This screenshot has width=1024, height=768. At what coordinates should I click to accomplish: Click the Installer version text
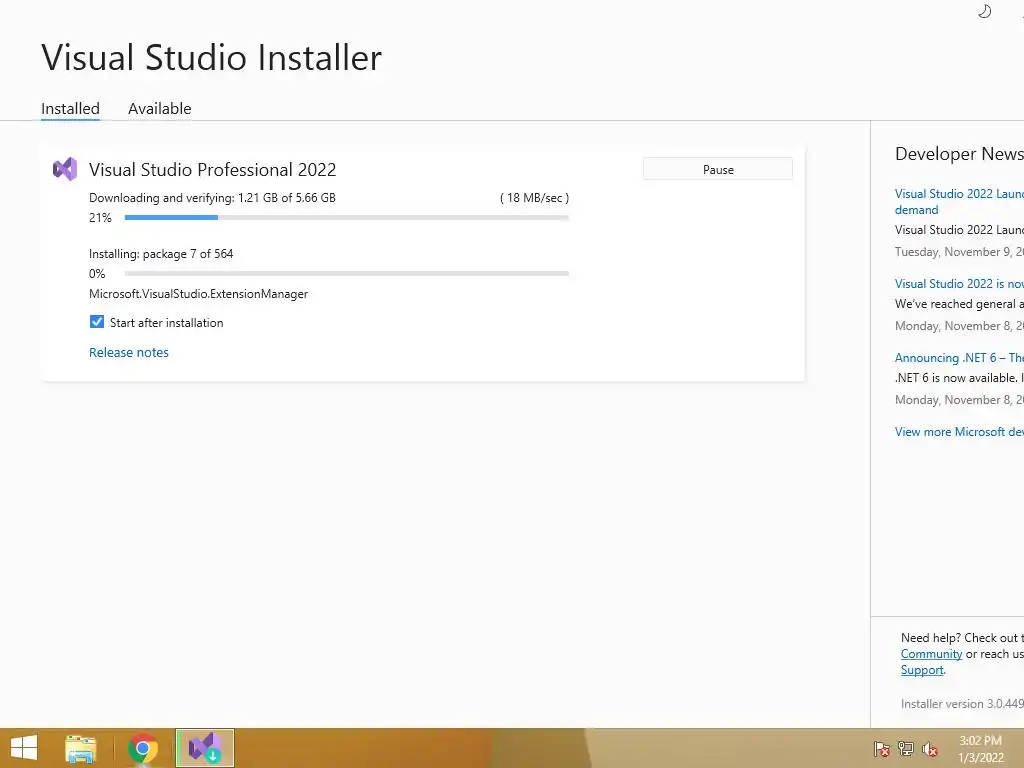point(962,704)
